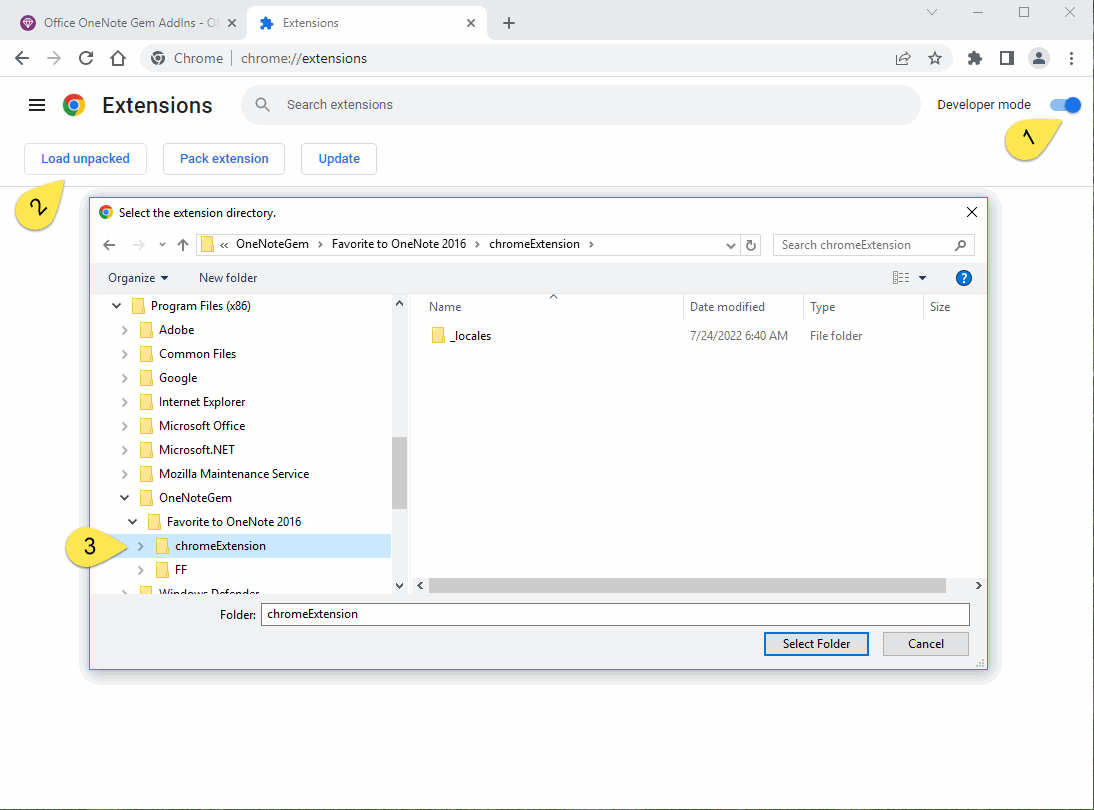Click the Search extensions magnifier icon

(x=262, y=105)
